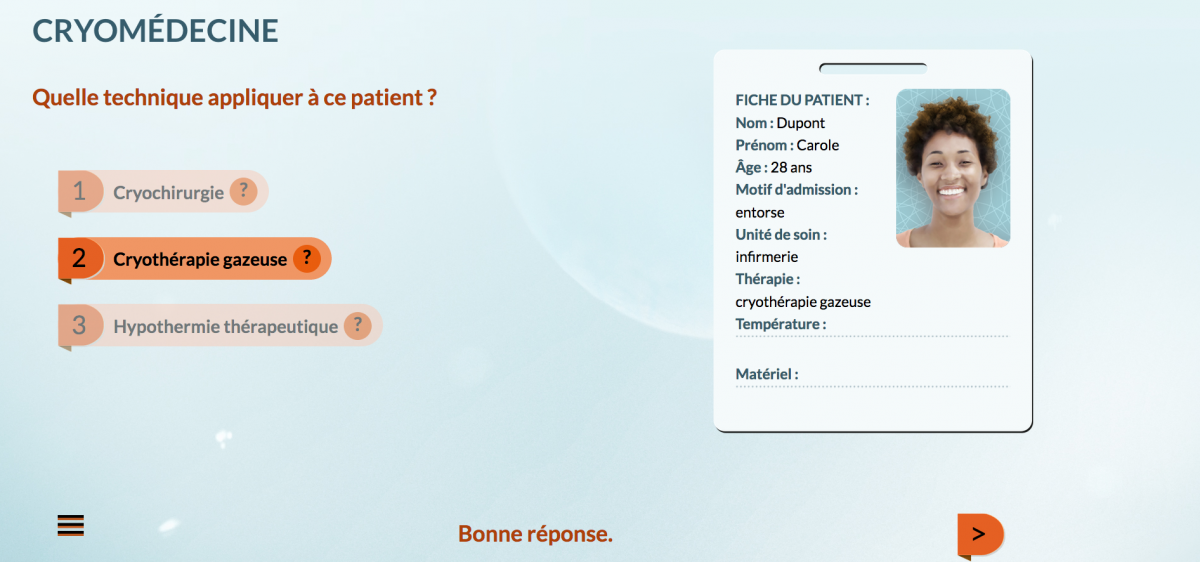Open help icon beside Cryothérapie gazeuse
The height and width of the screenshot is (562, 1200).
[x=306, y=259]
